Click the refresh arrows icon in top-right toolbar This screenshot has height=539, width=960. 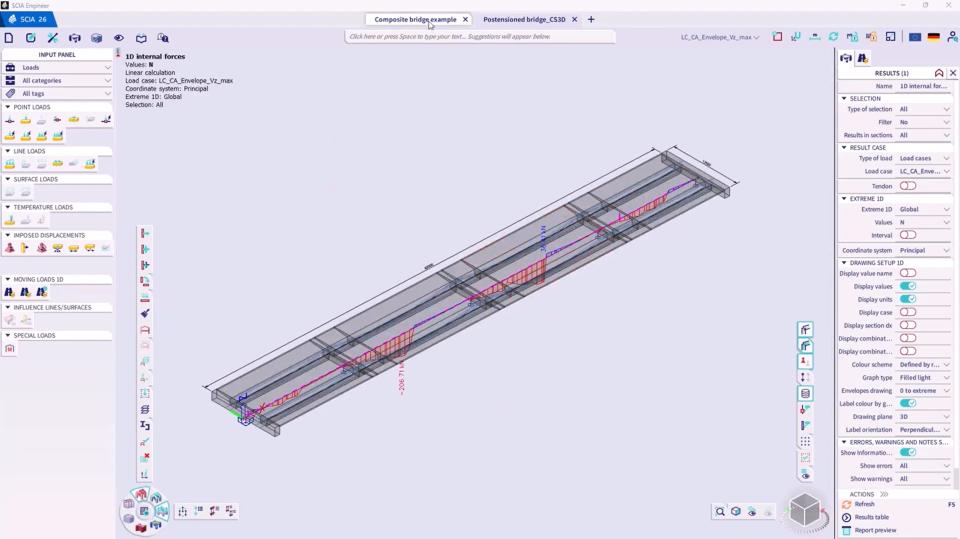click(x=833, y=37)
